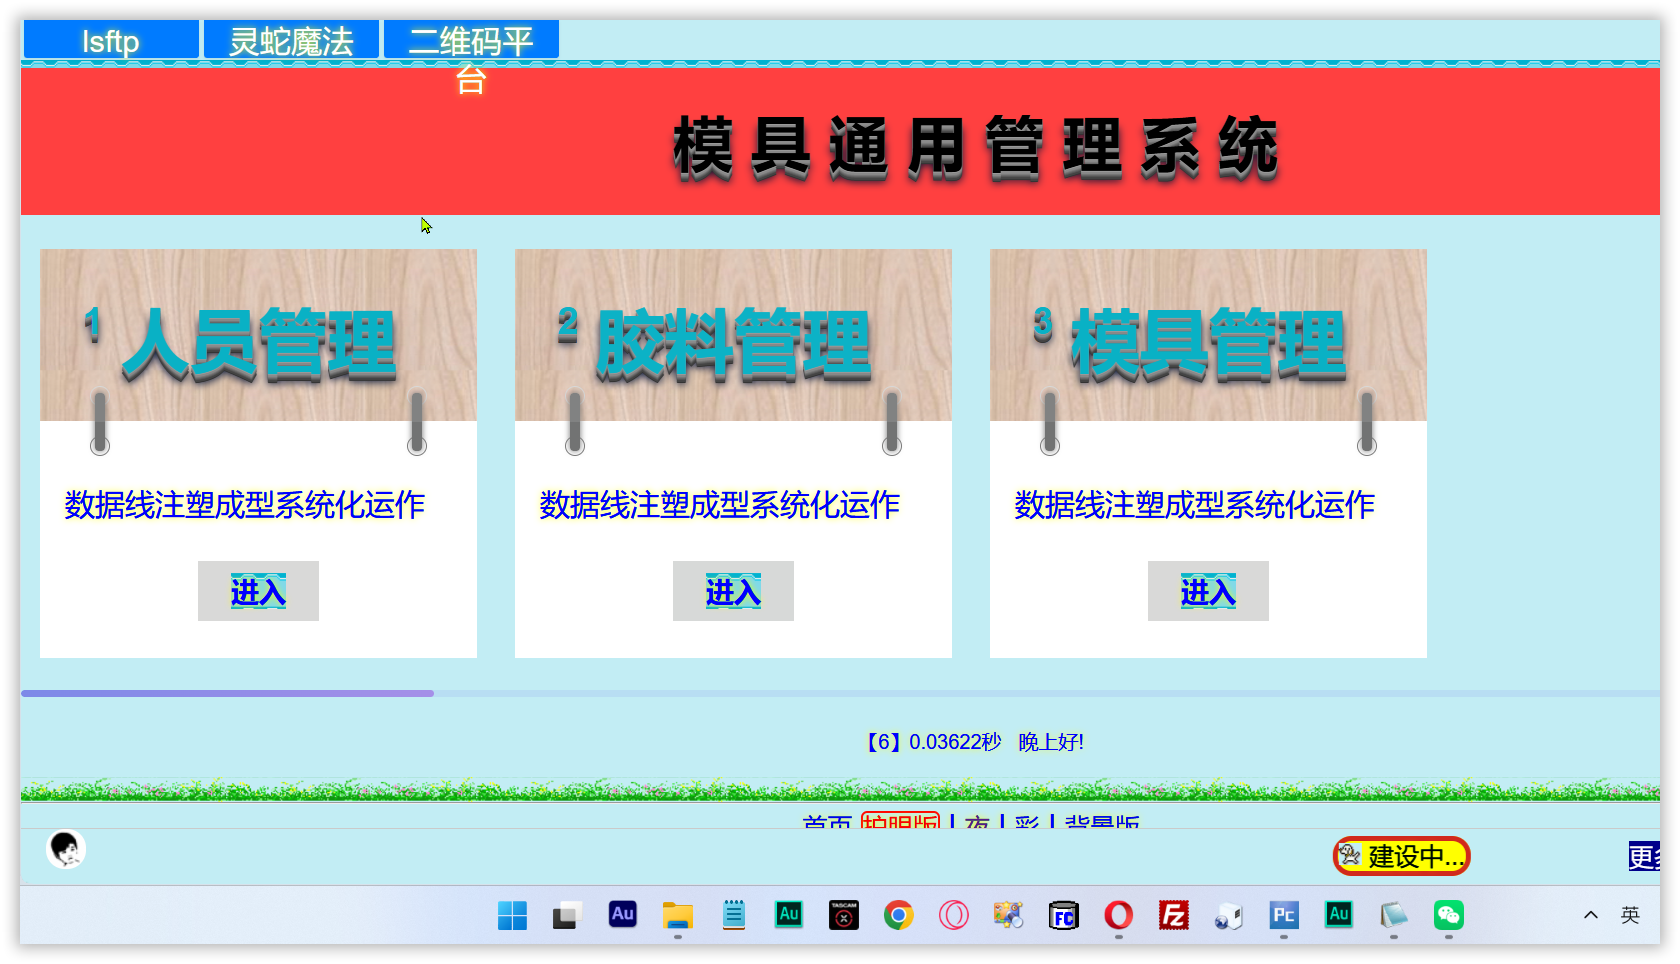Click the horizontal scrollbar thumb below the cards
Viewport: 1680px width, 964px height.
[x=227, y=693]
